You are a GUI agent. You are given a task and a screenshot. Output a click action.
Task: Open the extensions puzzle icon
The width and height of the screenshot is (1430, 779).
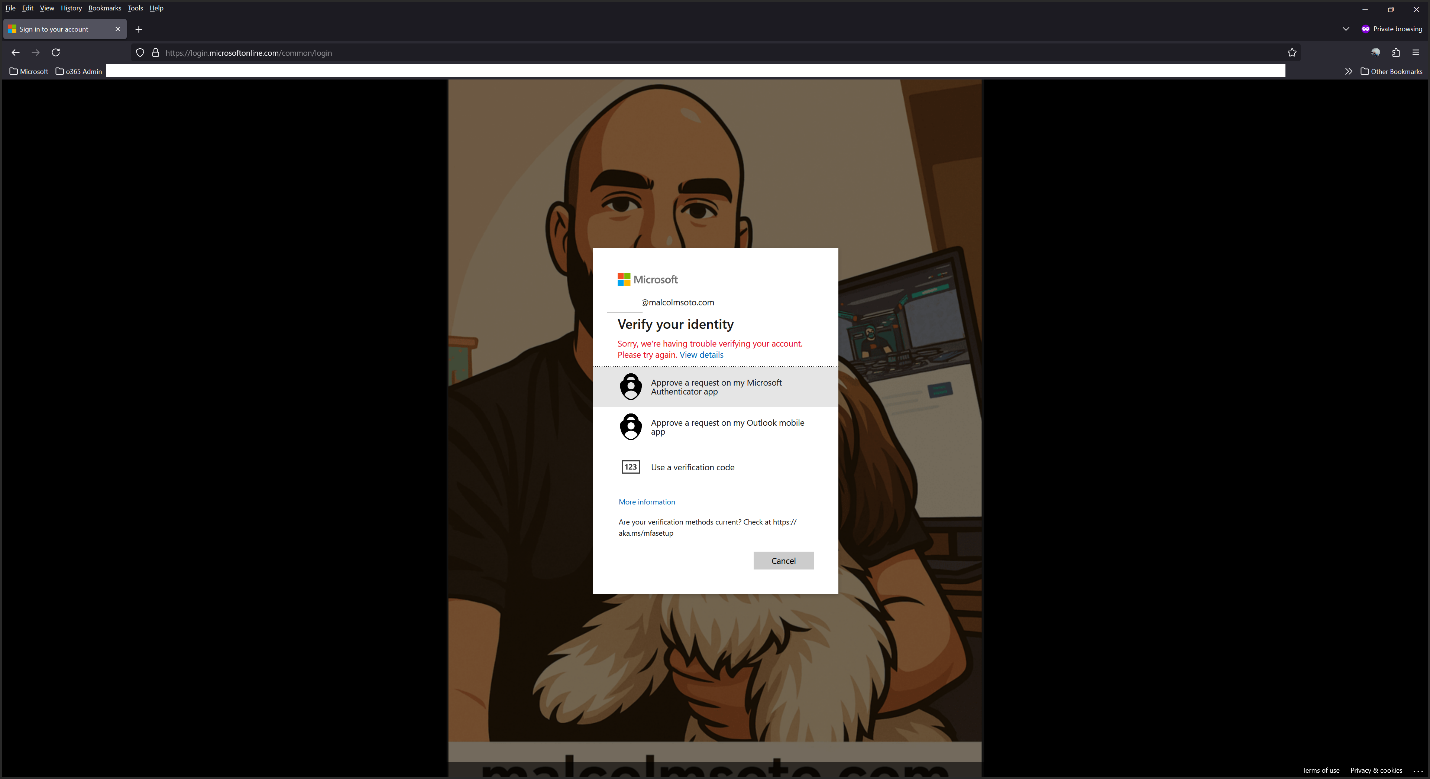point(1396,52)
